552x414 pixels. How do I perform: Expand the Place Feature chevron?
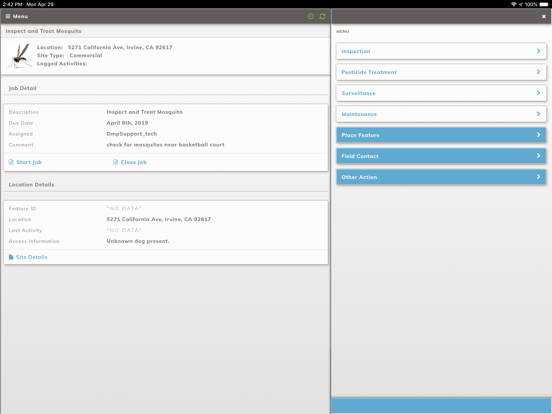(538, 135)
